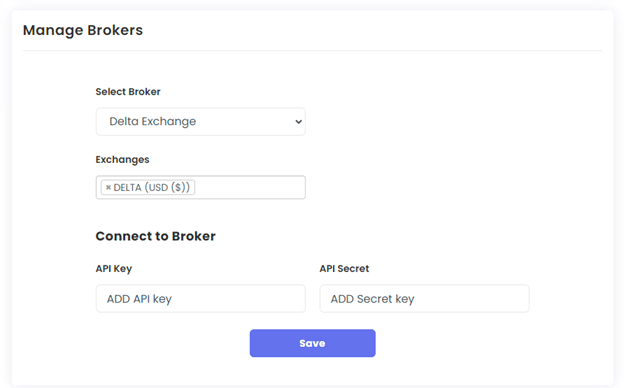Click the chevron arrow beside Delta Exchange

pyautogui.click(x=298, y=122)
